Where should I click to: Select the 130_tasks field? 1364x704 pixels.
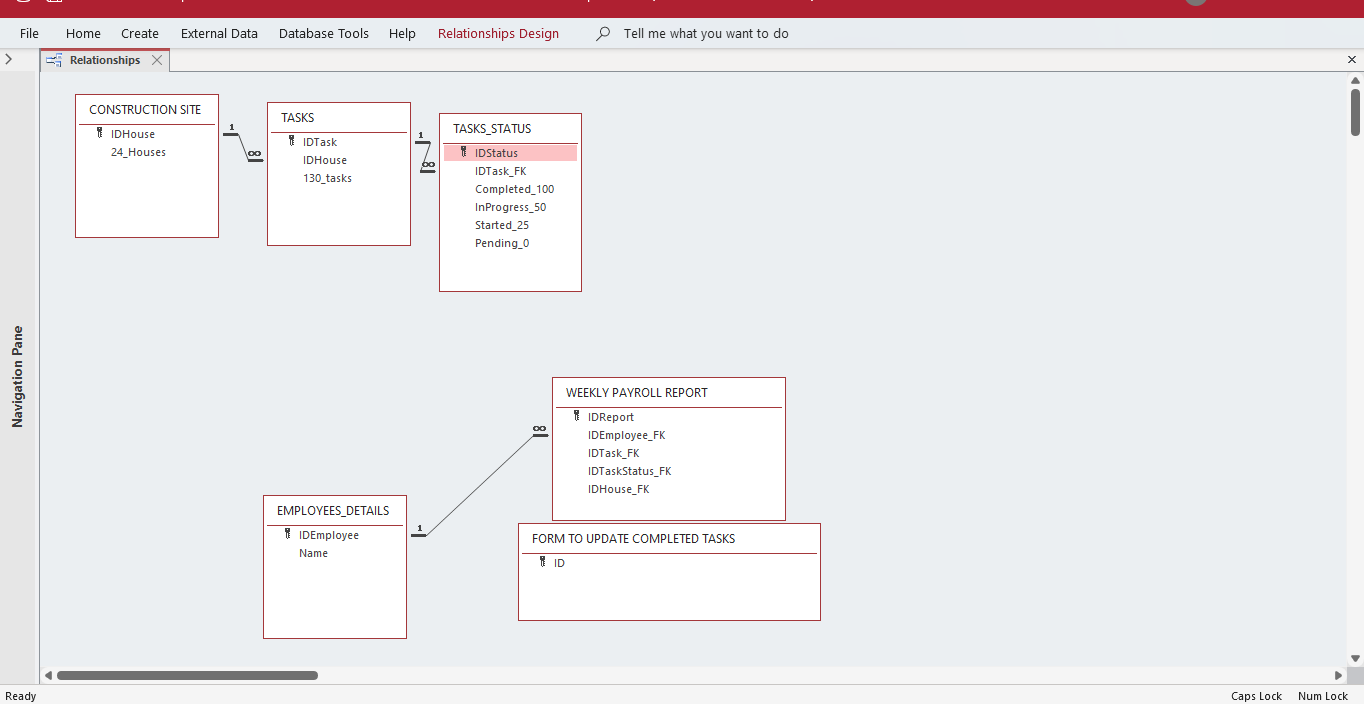[328, 178]
